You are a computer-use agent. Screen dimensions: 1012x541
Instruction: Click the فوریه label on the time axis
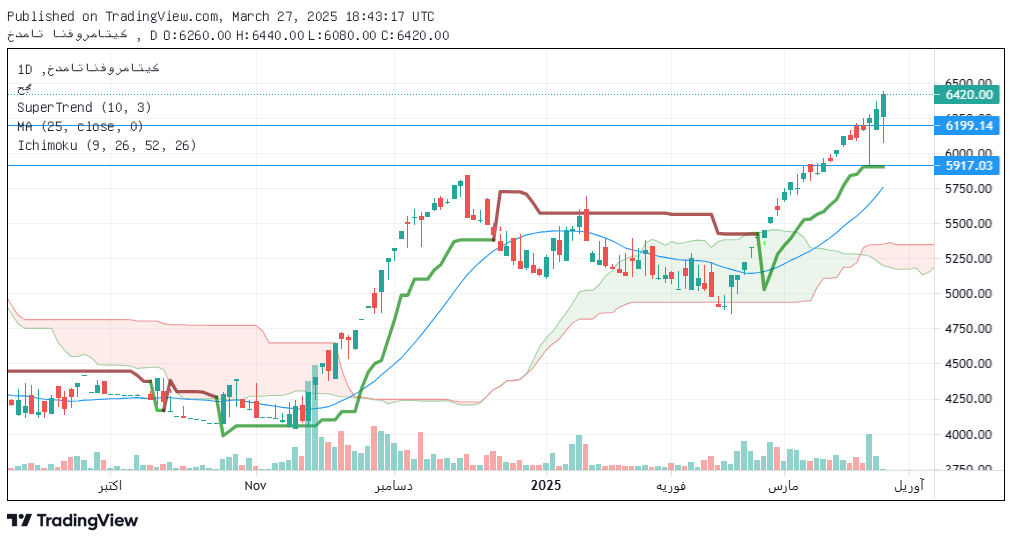pyautogui.click(x=669, y=485)
